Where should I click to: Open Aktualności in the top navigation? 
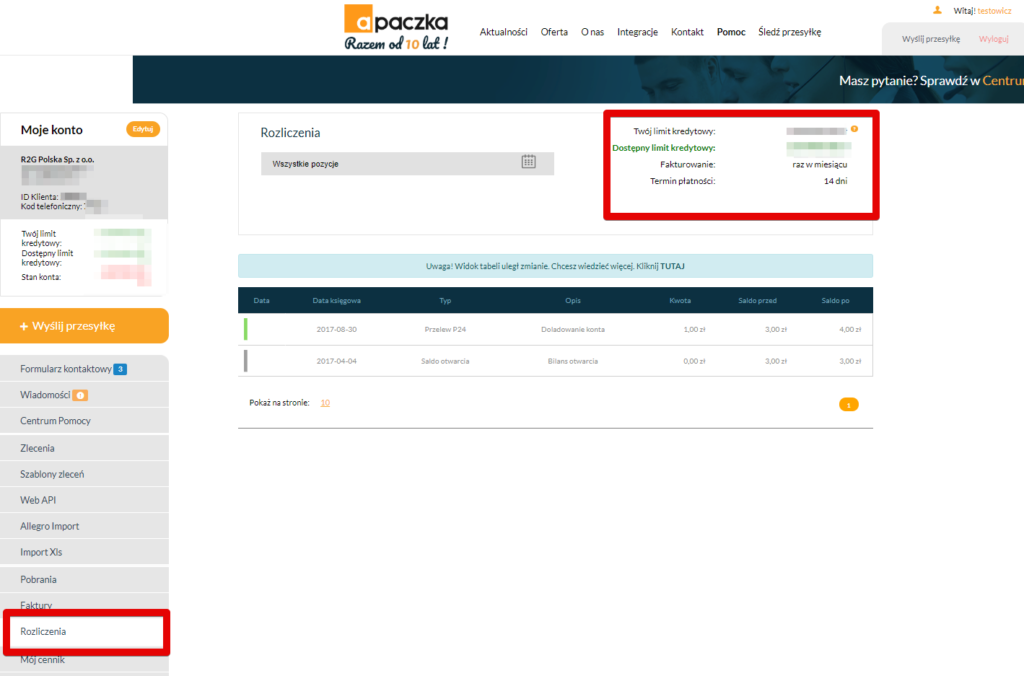coord(503,32)
